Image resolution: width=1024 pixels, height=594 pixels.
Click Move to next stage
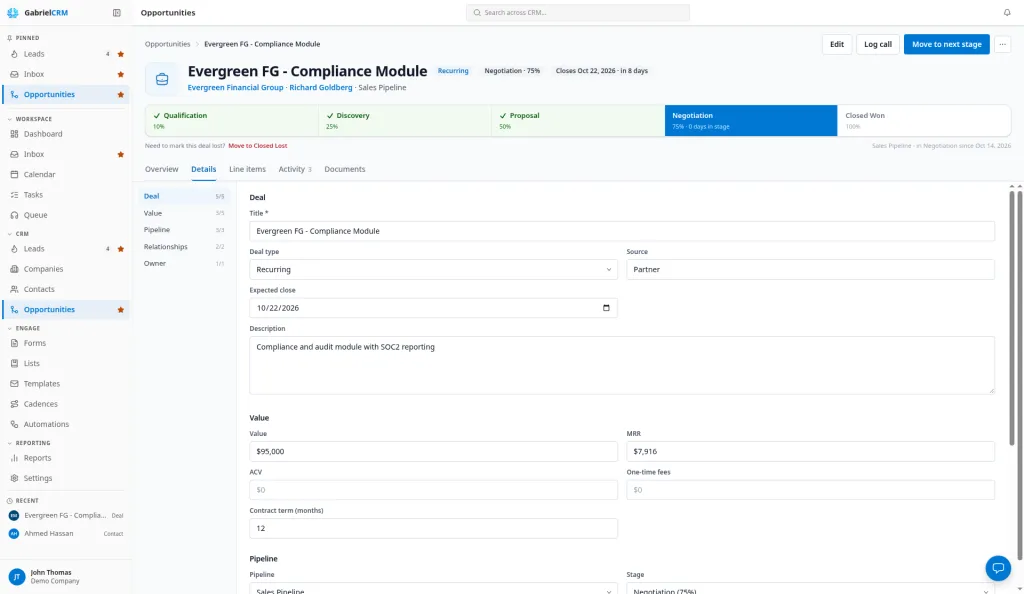946,44
